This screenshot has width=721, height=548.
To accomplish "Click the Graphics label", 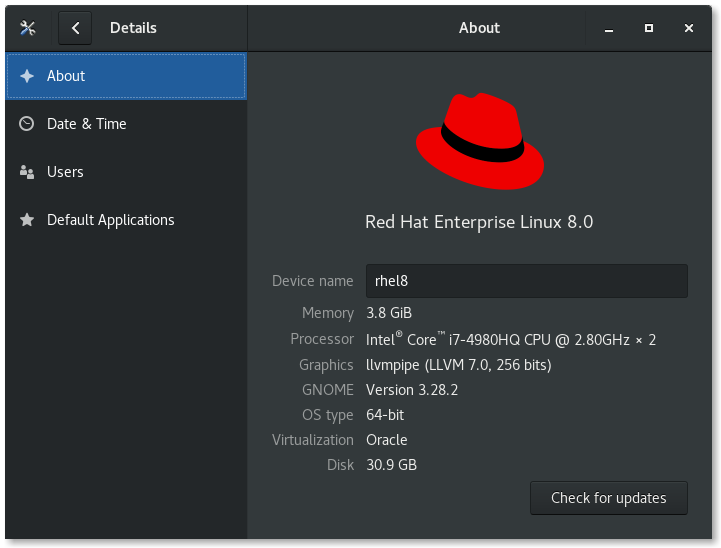I will tap(326, 365).
